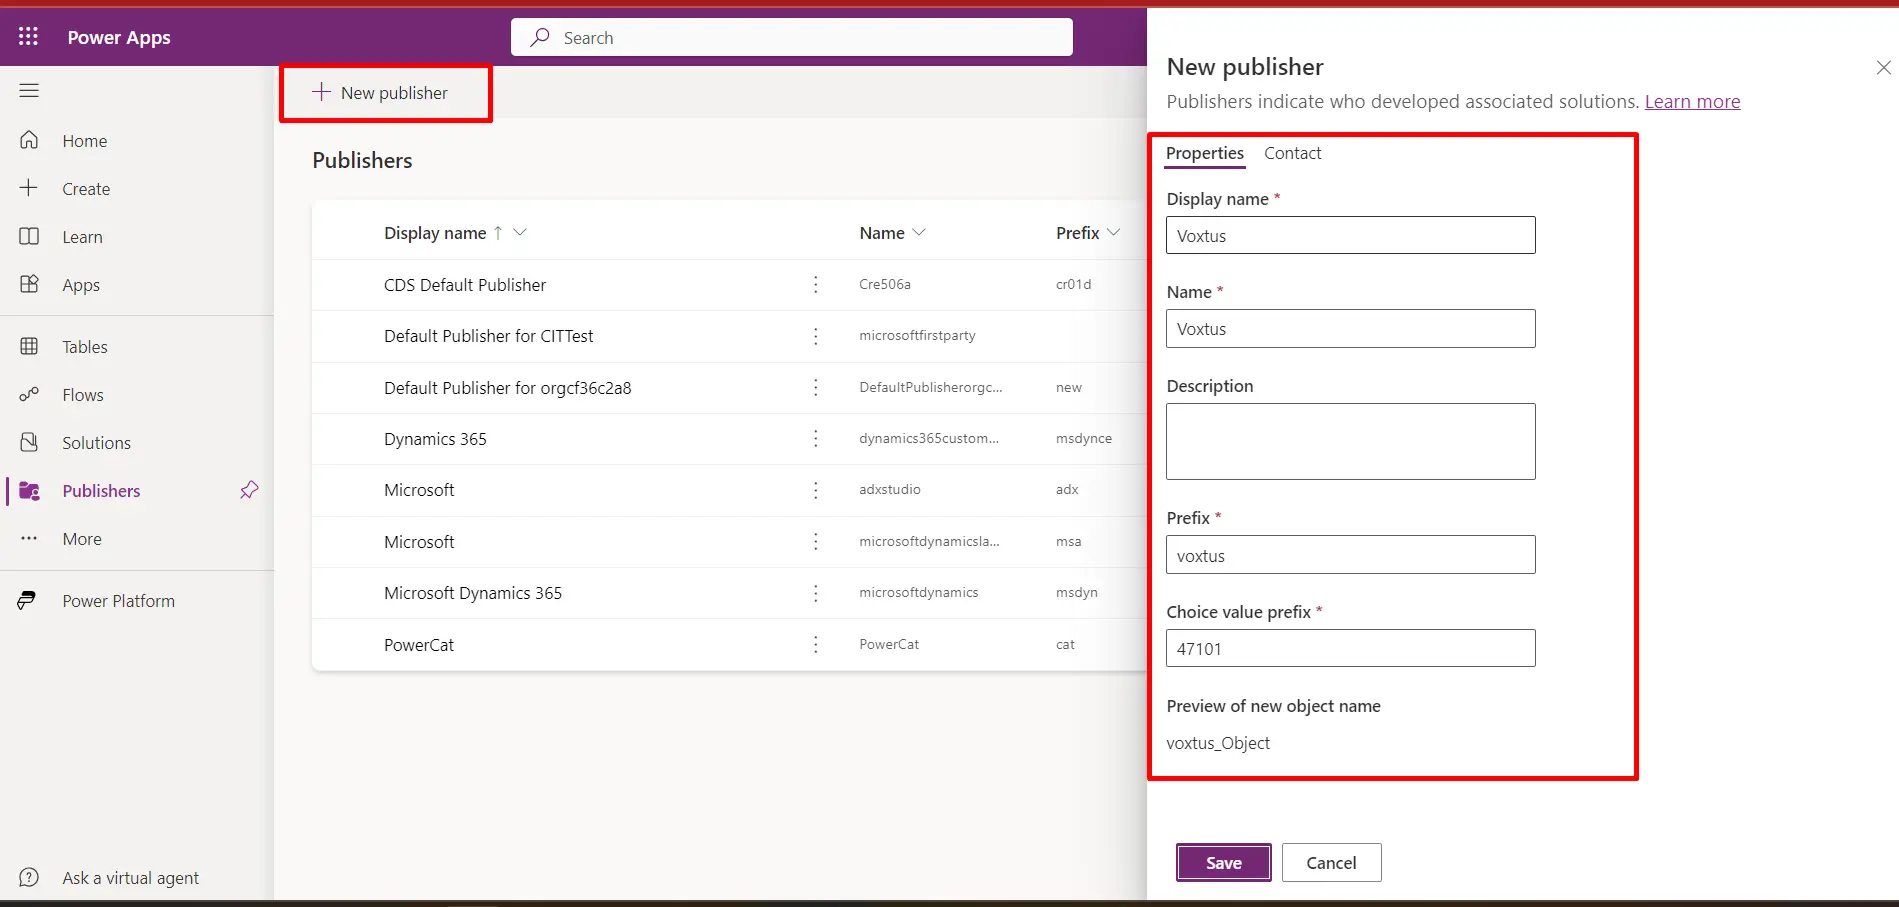
Task: Open the app launcher waffle icon
Action: (28, 37)
